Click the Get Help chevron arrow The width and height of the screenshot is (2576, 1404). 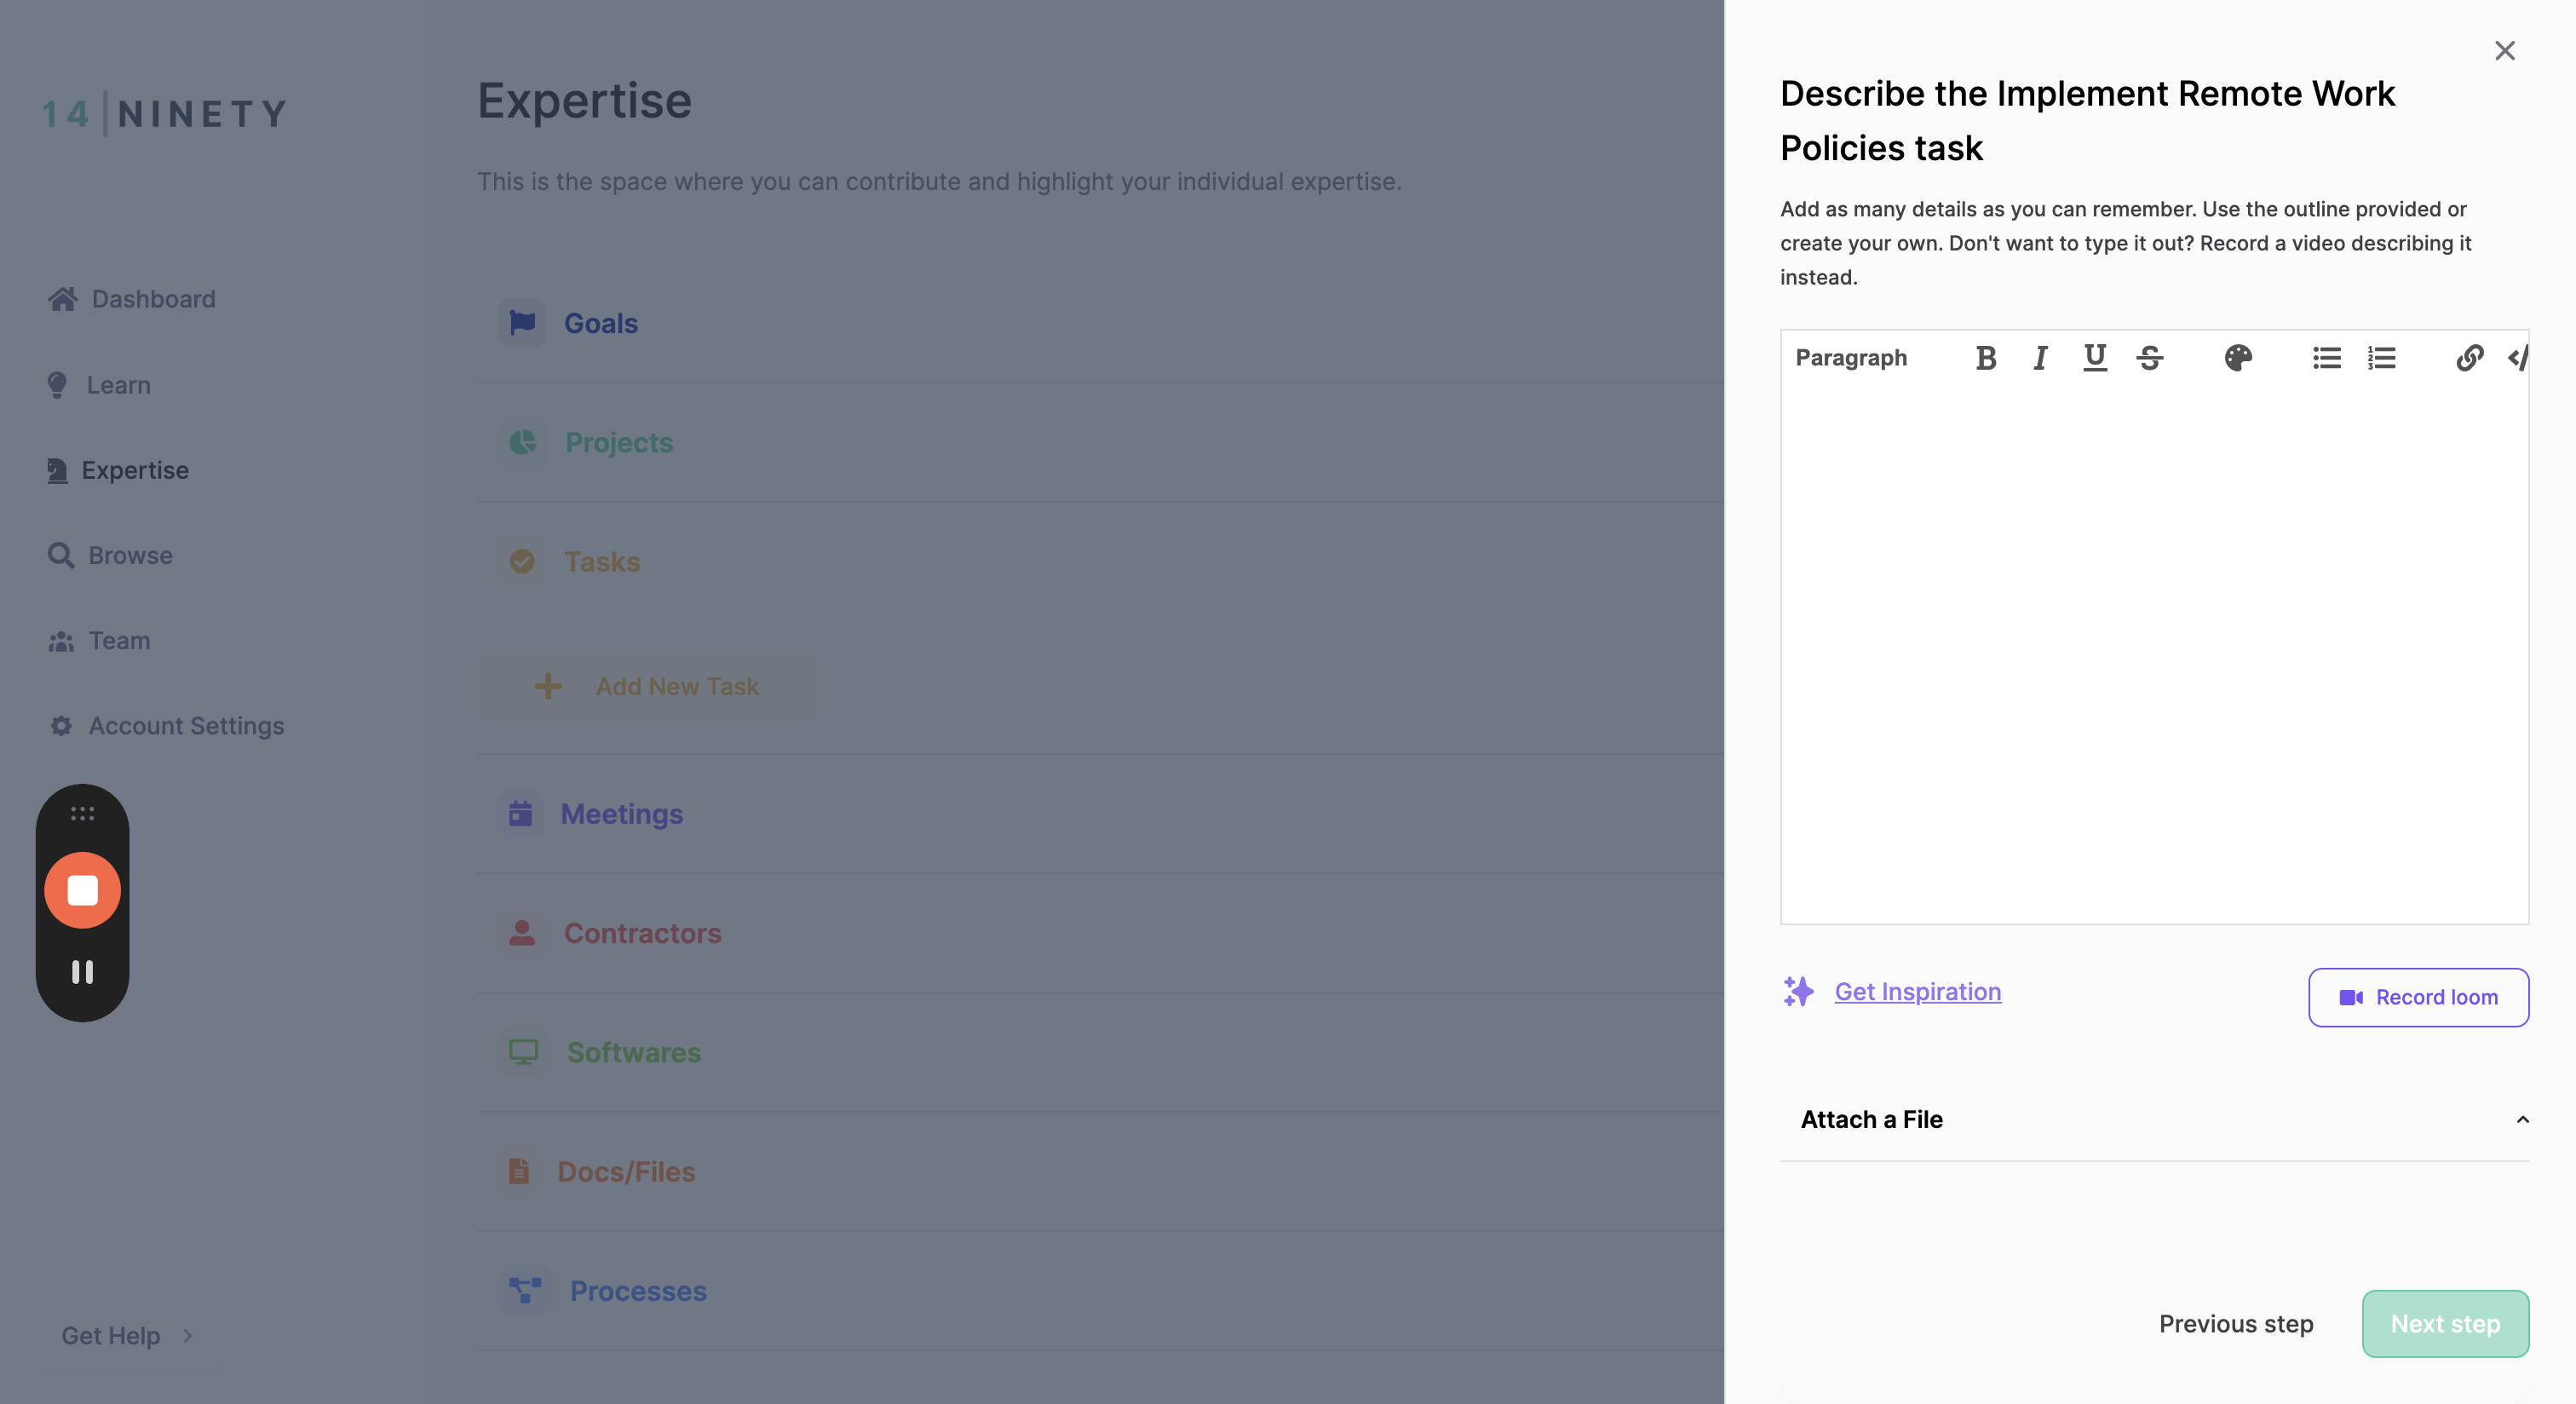pyautogui.click(x=187, y=1335)
